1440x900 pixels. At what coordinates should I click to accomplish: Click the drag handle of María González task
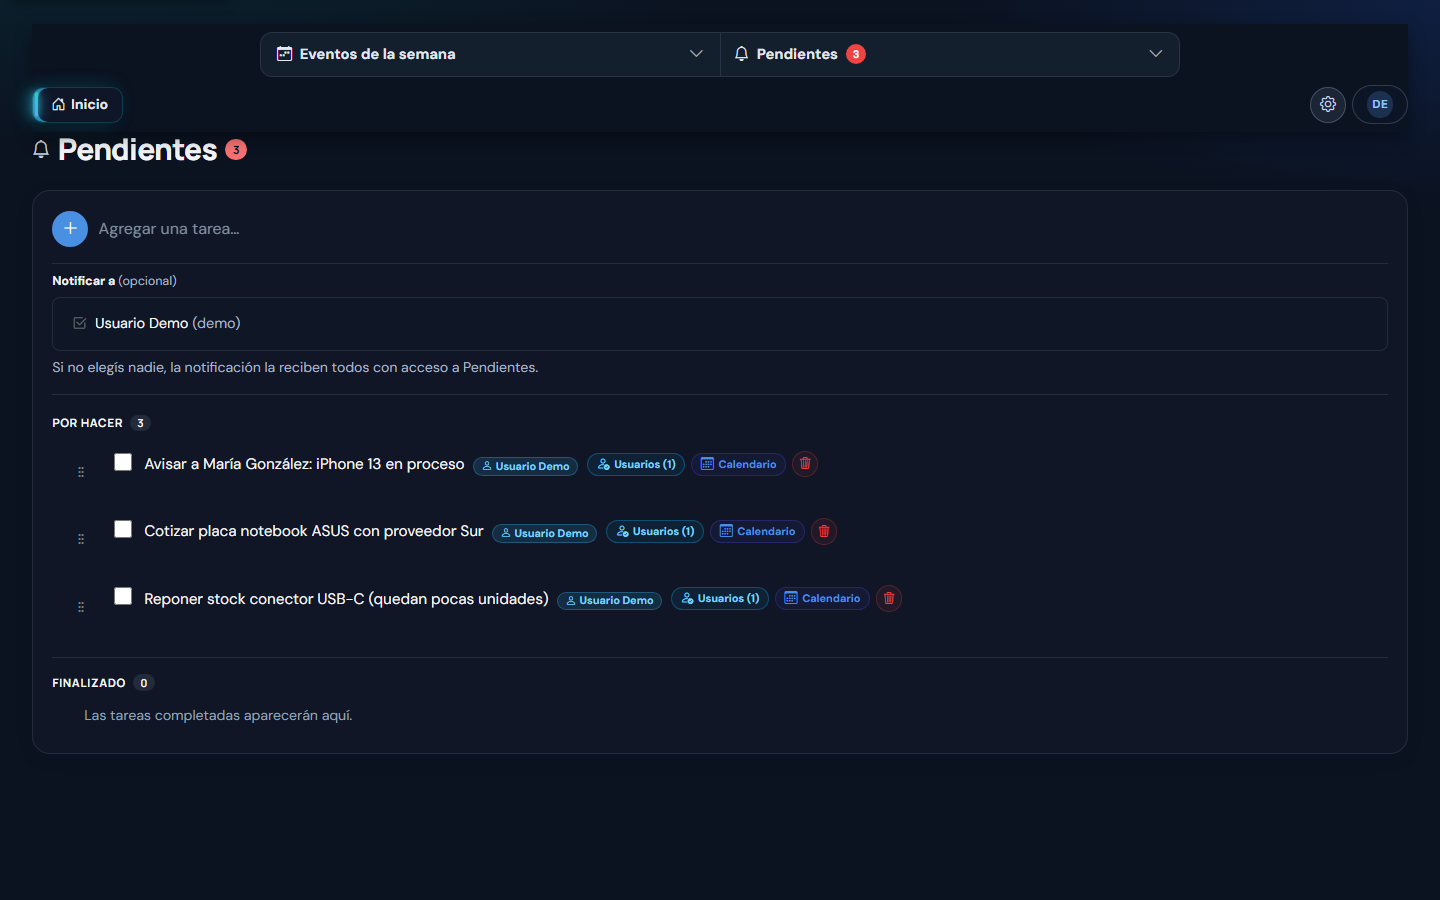pos(81,472)
